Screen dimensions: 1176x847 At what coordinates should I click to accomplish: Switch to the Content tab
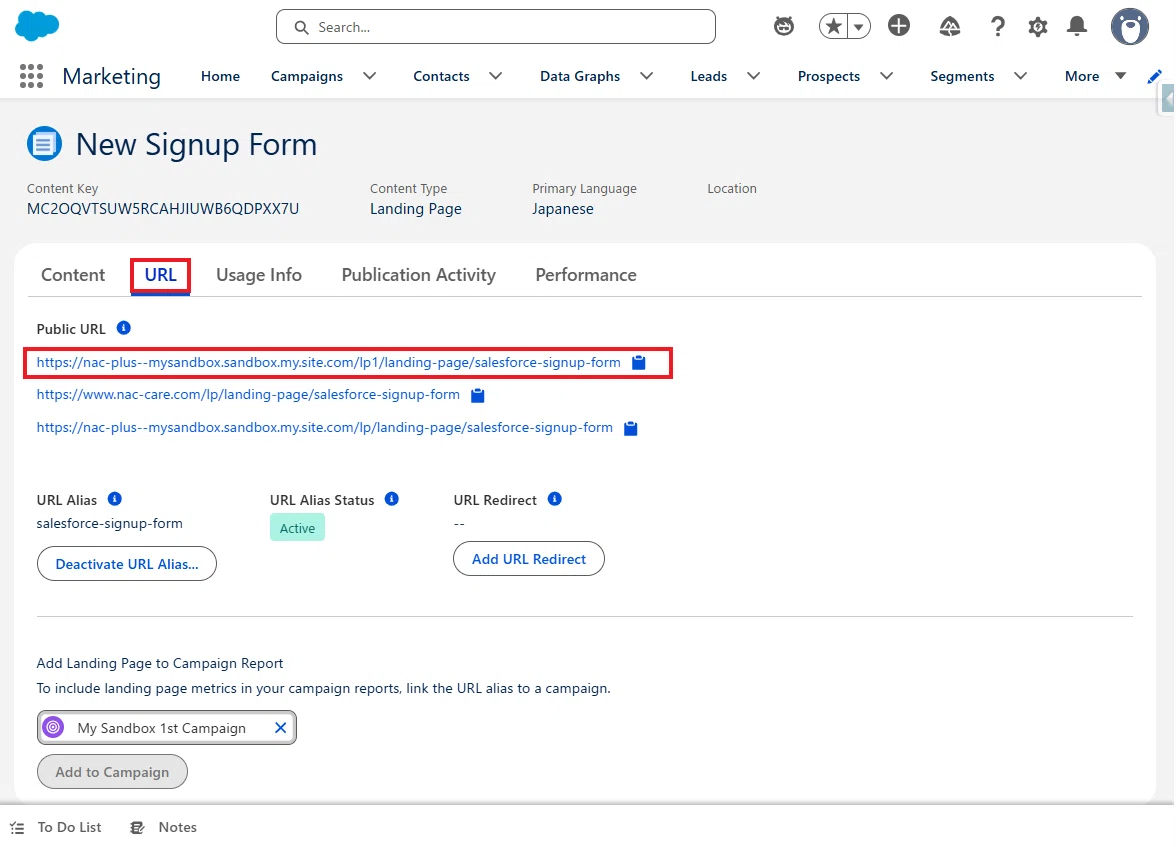(x=73, y=275)
